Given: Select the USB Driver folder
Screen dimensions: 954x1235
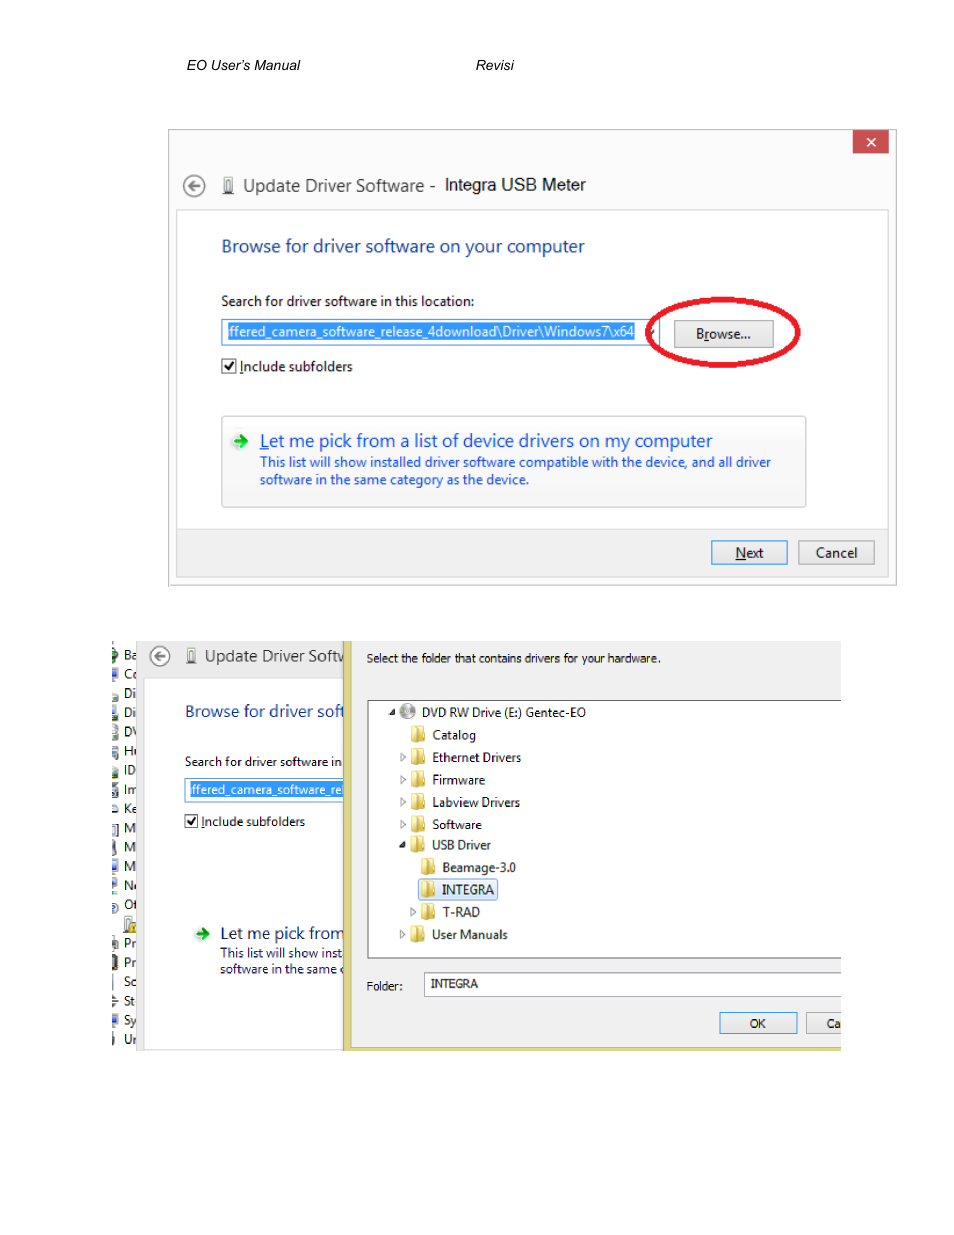Looking at the screenshot, I should (461, 845).
